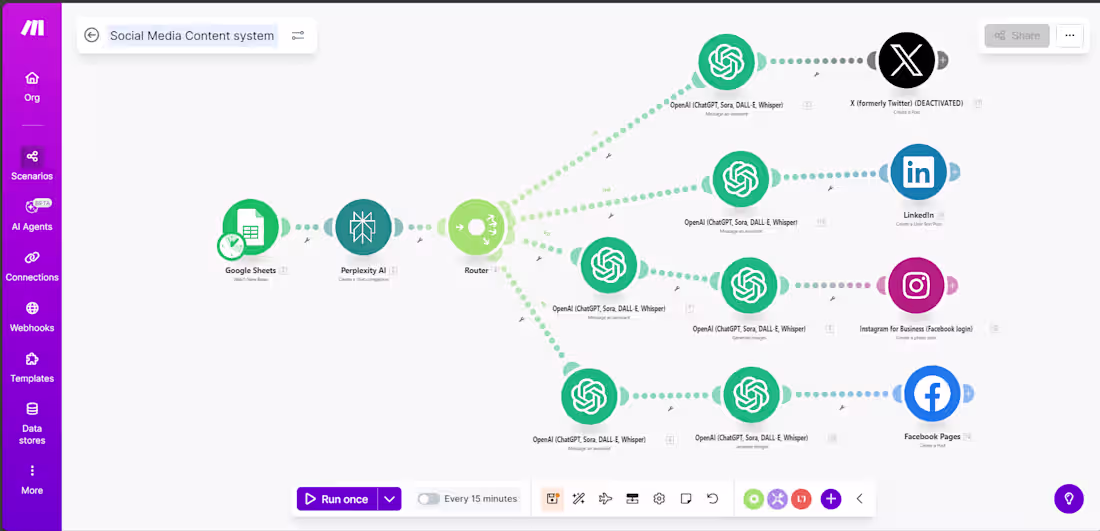
Task: Open the first OpenAI module on the Facebook route
Action: tap(589, 397)
